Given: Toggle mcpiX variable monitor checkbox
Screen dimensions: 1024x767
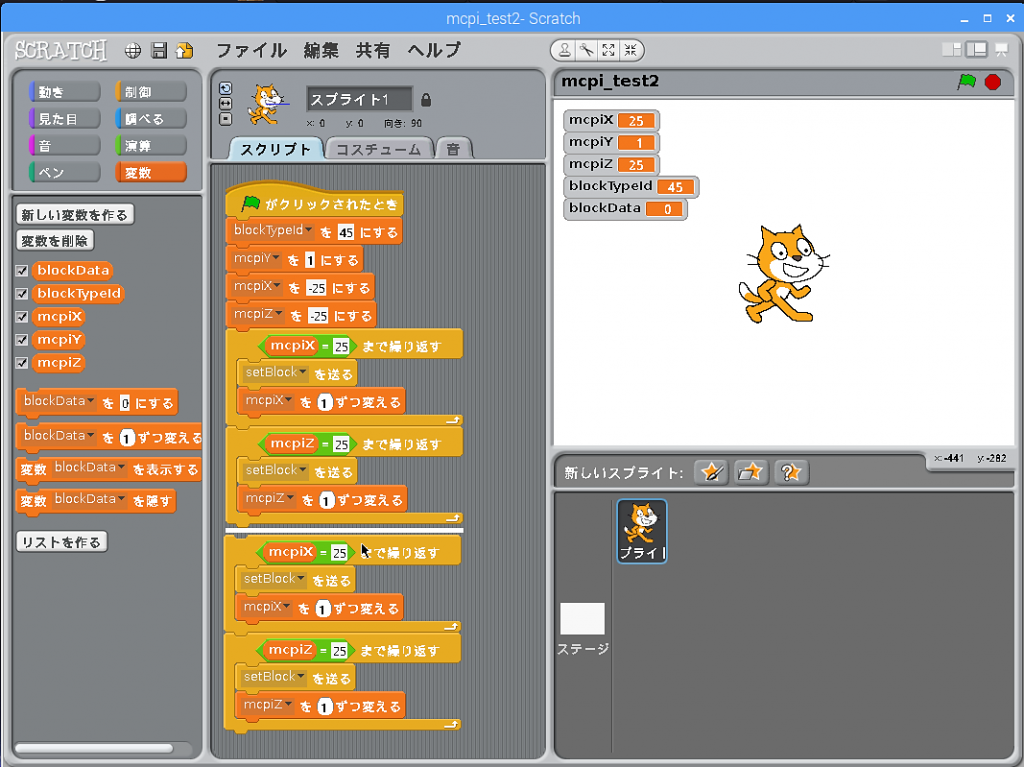Looking at the screenshot, I should coord(22,317).
